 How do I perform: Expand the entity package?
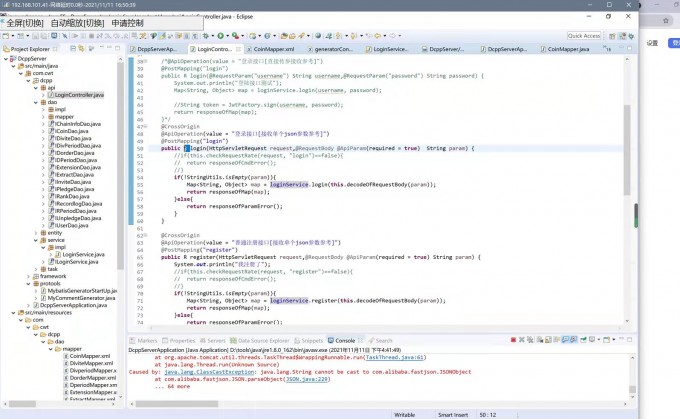pos(36,233)
